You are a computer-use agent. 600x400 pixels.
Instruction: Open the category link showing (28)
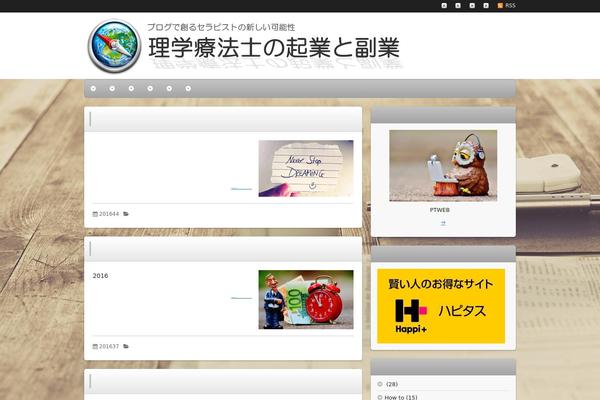[392, 384]
